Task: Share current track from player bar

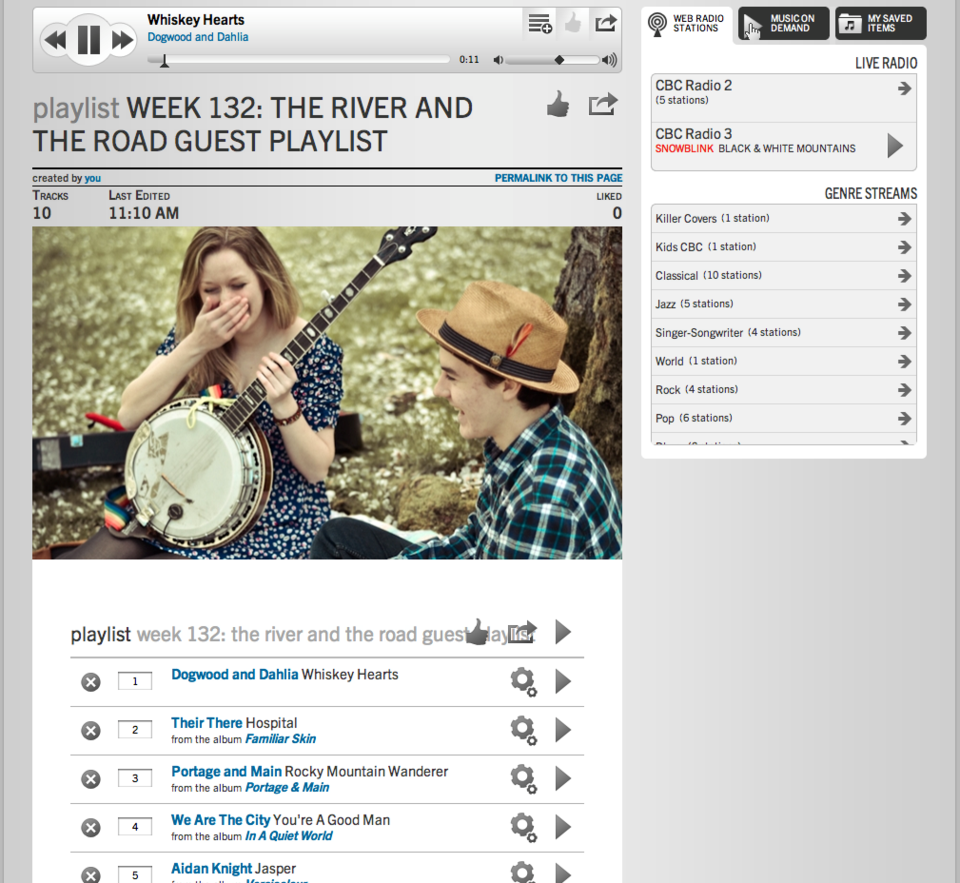Action: [606, 24]
